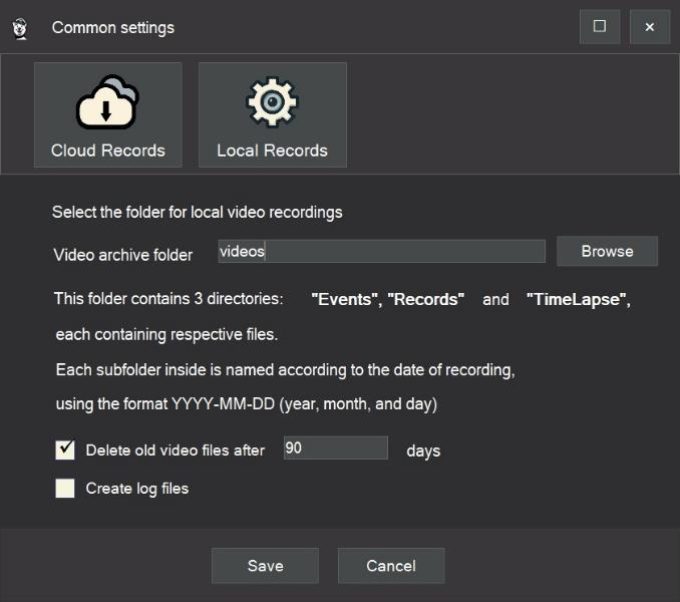680x602 pixels.
Task: Click the "Video archive folder" label
Action: [123, 255]
